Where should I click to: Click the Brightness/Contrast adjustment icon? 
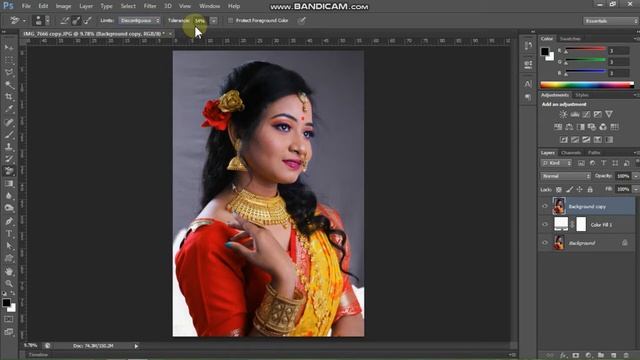point(563,114)
